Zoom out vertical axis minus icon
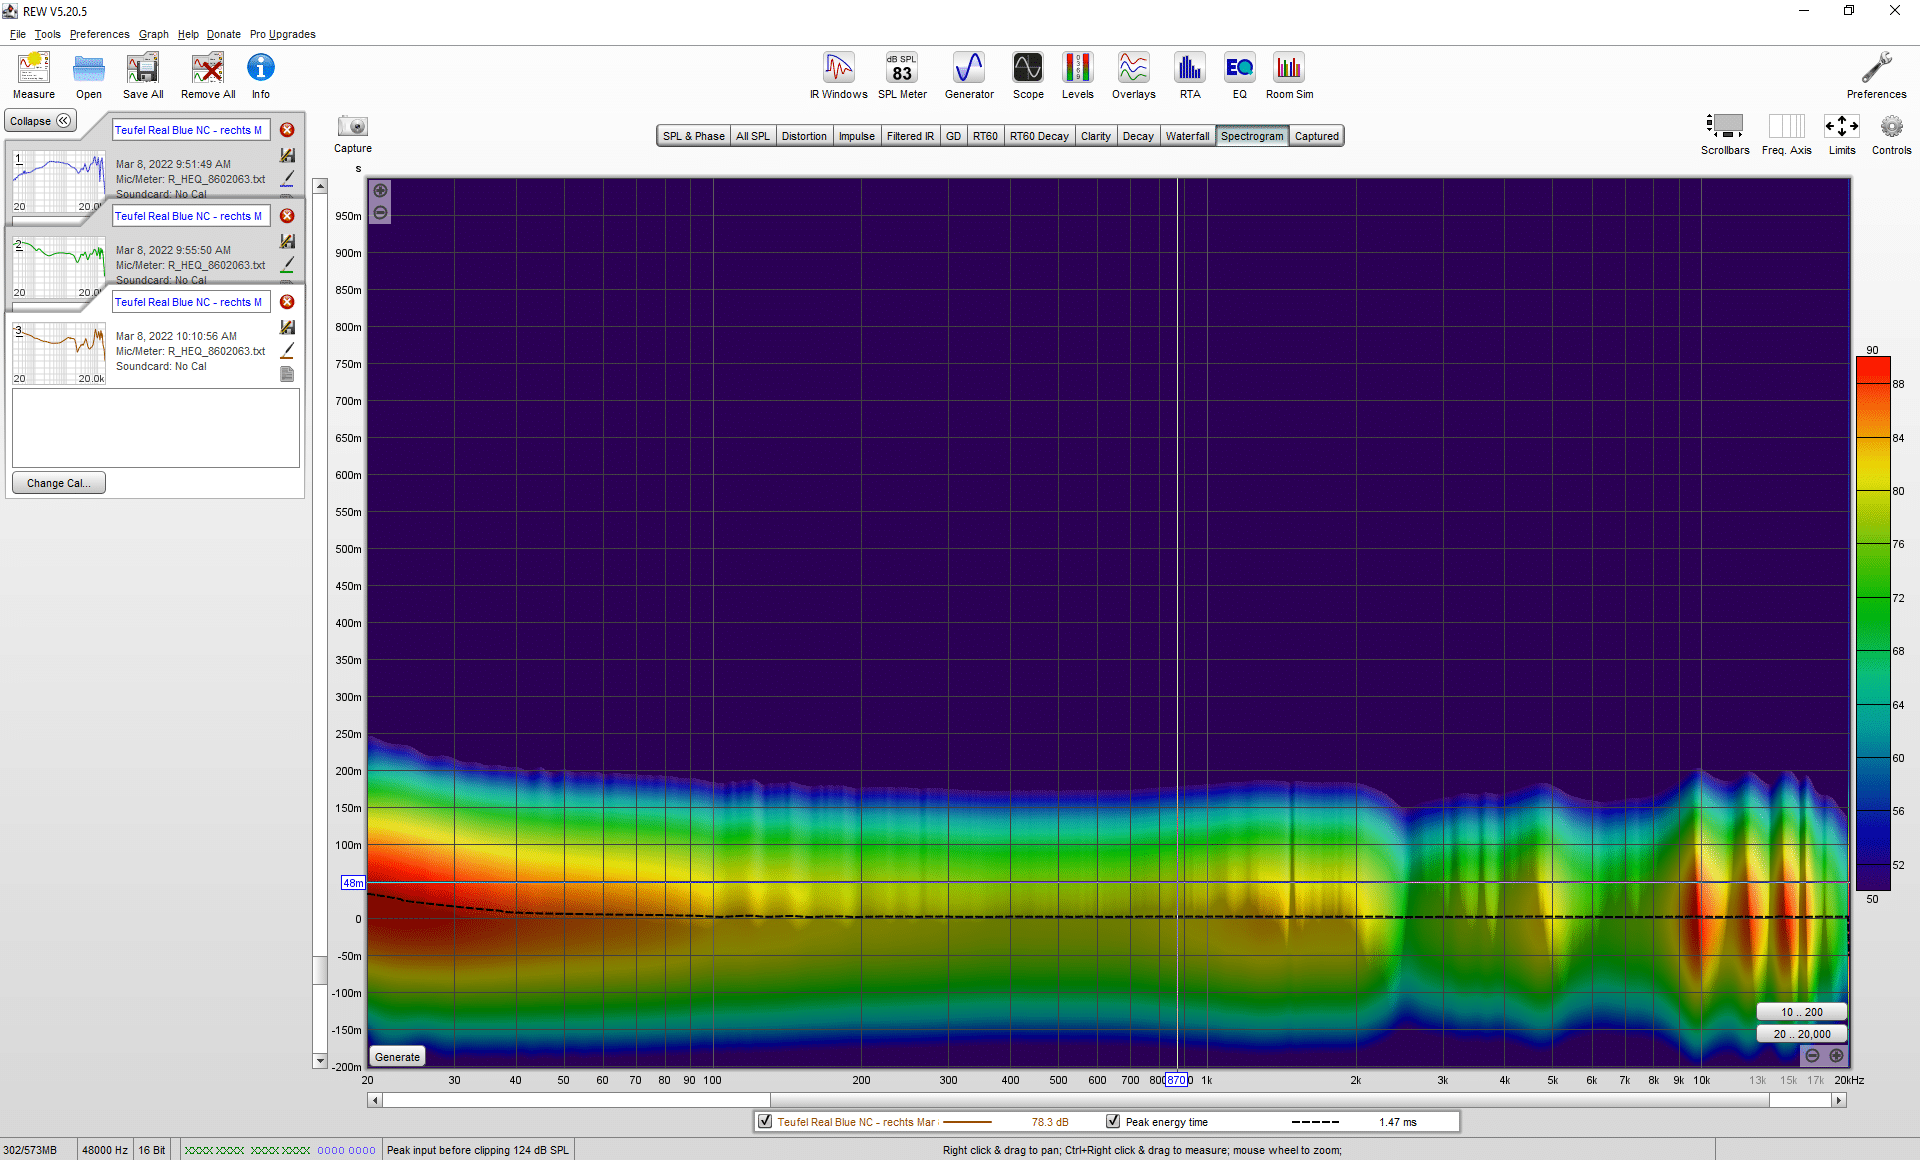 click(x=380, y=213)
